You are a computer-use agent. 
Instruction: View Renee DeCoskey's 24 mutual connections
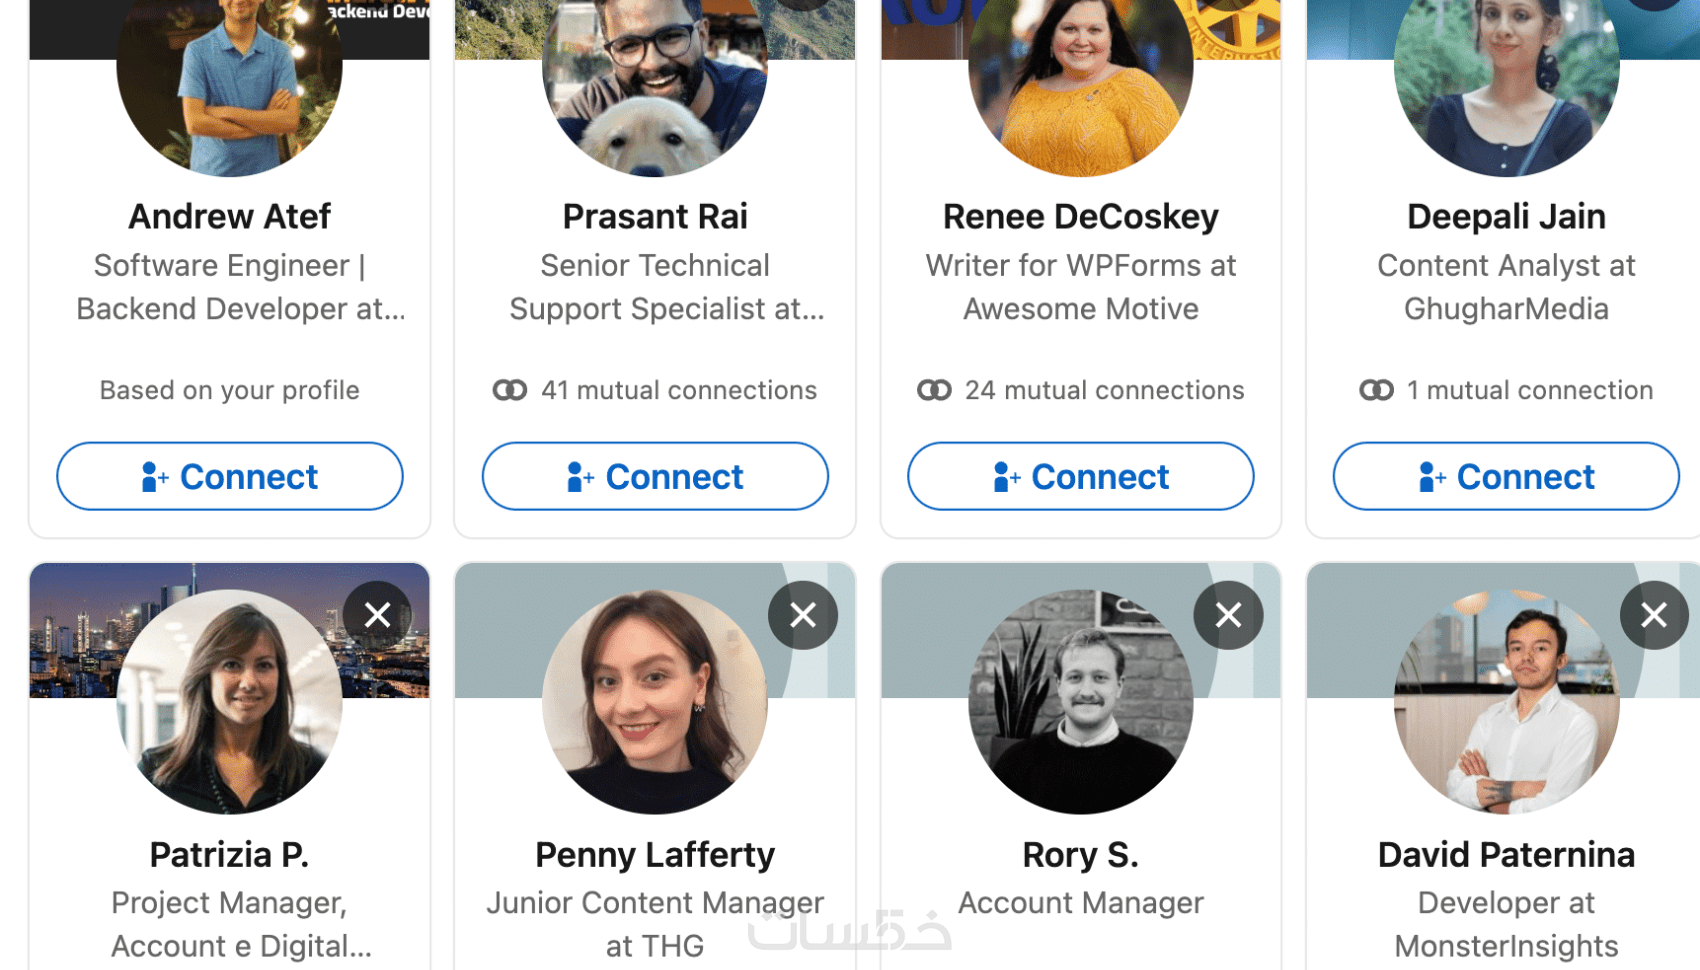(1104, 390)
